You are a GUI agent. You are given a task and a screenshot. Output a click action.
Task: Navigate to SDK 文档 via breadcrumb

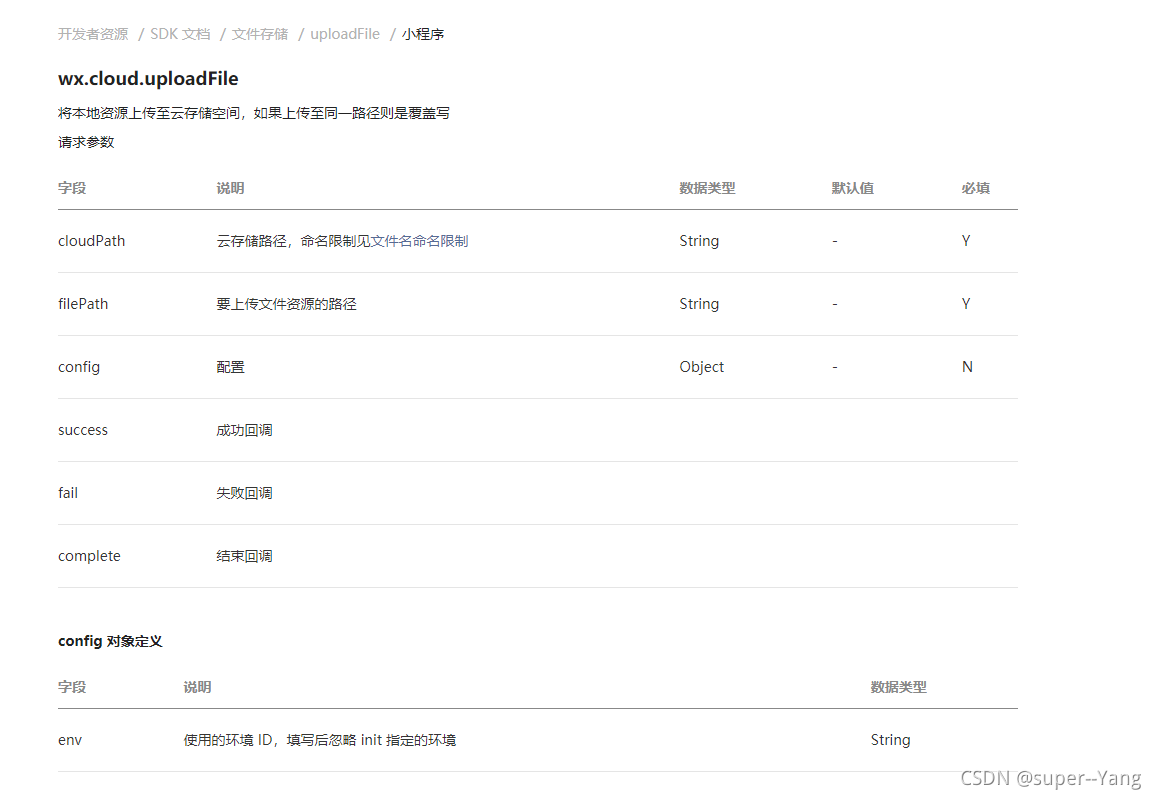click(x=180, y=33)
